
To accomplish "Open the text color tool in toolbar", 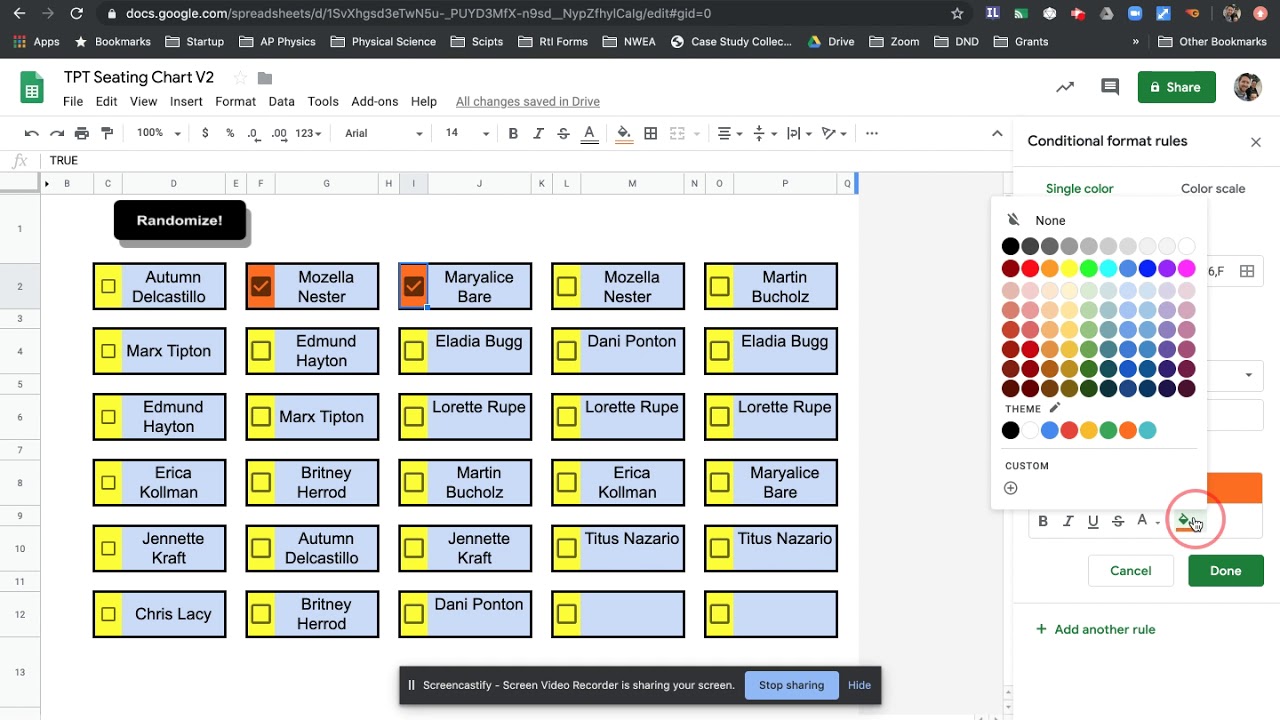I will tap(590, 133).
